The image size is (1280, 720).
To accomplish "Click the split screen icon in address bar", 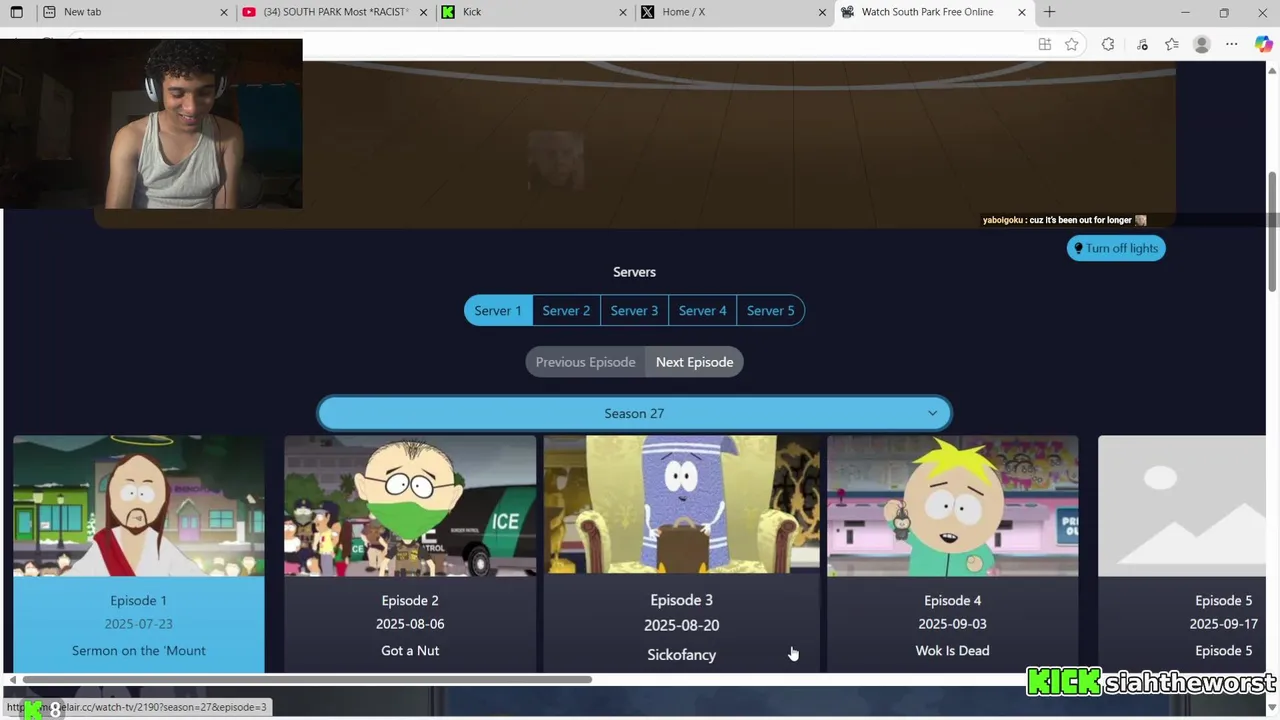I will 1044,44.
